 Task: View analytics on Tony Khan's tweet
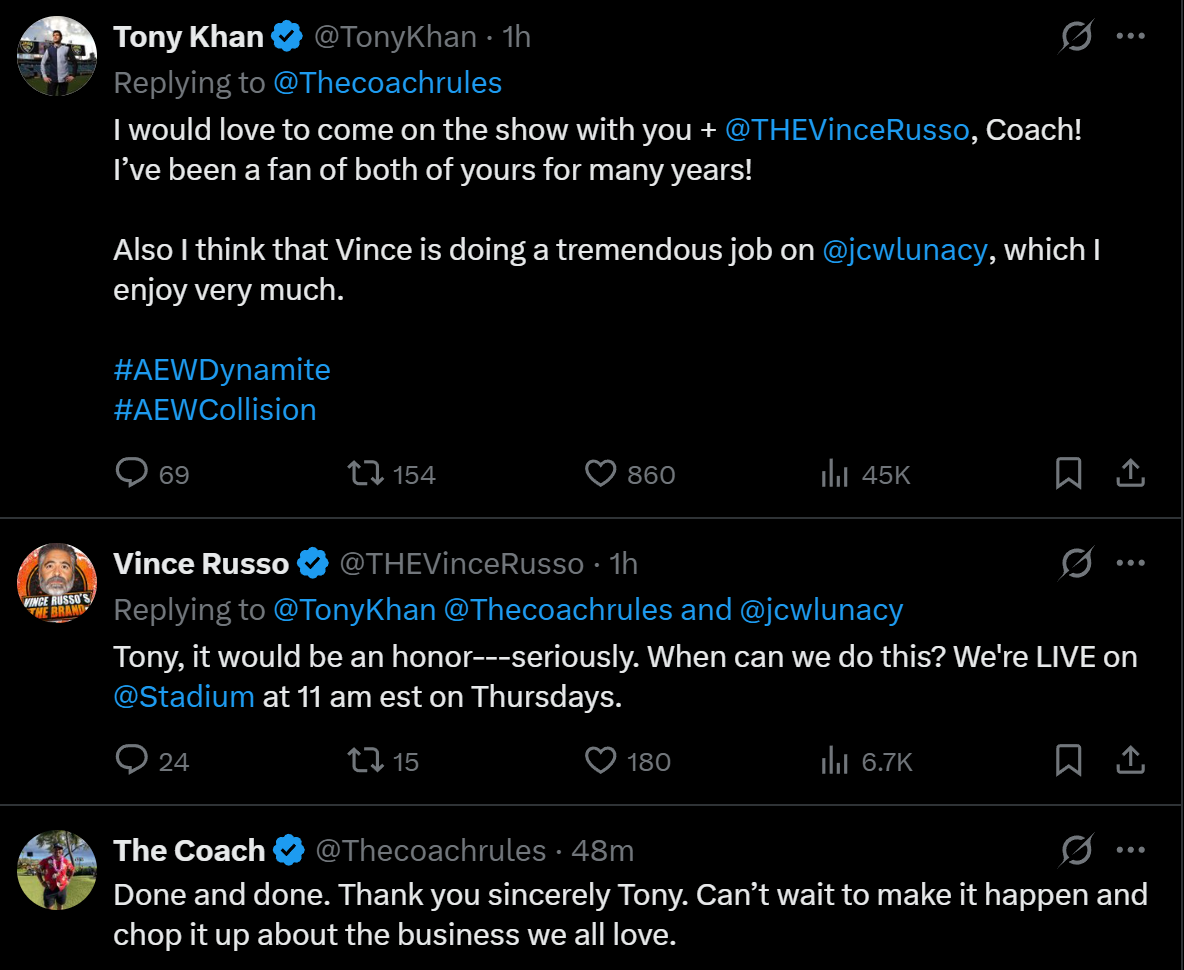[834, 473]
